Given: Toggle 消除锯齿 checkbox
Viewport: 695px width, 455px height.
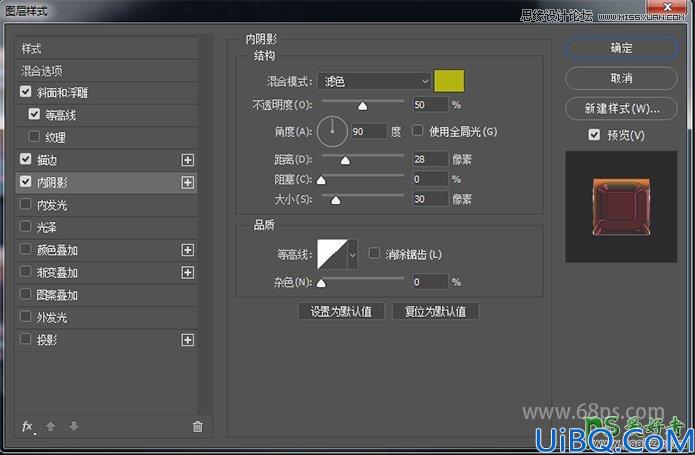Looking at the screenshot, I should [375, 254].
